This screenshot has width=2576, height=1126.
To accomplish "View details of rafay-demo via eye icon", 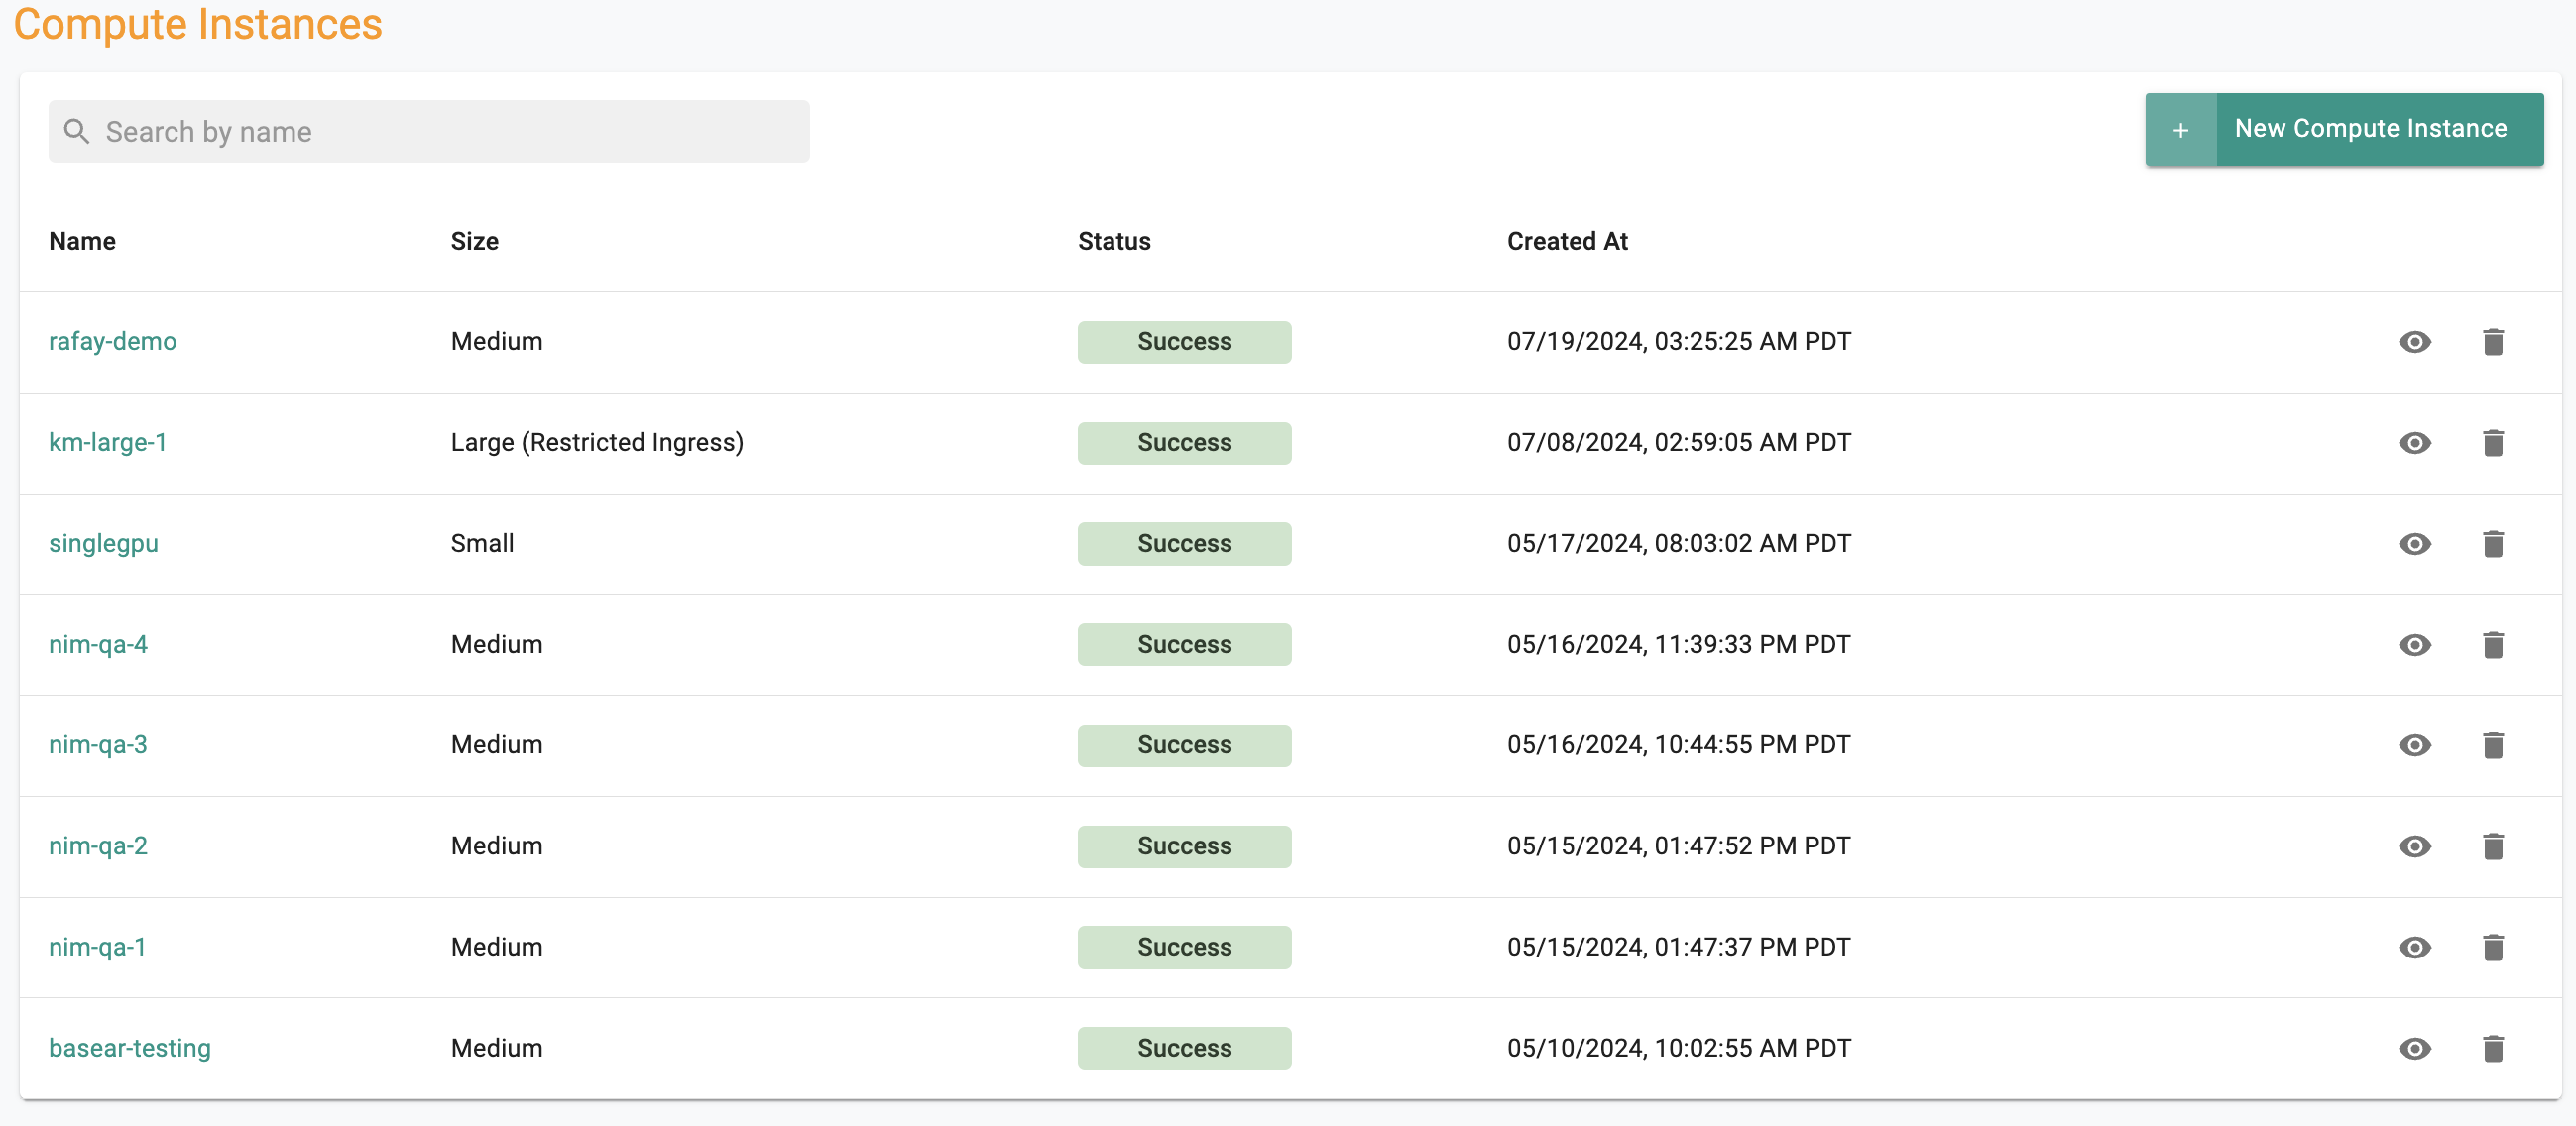I will coord(2414,342).
